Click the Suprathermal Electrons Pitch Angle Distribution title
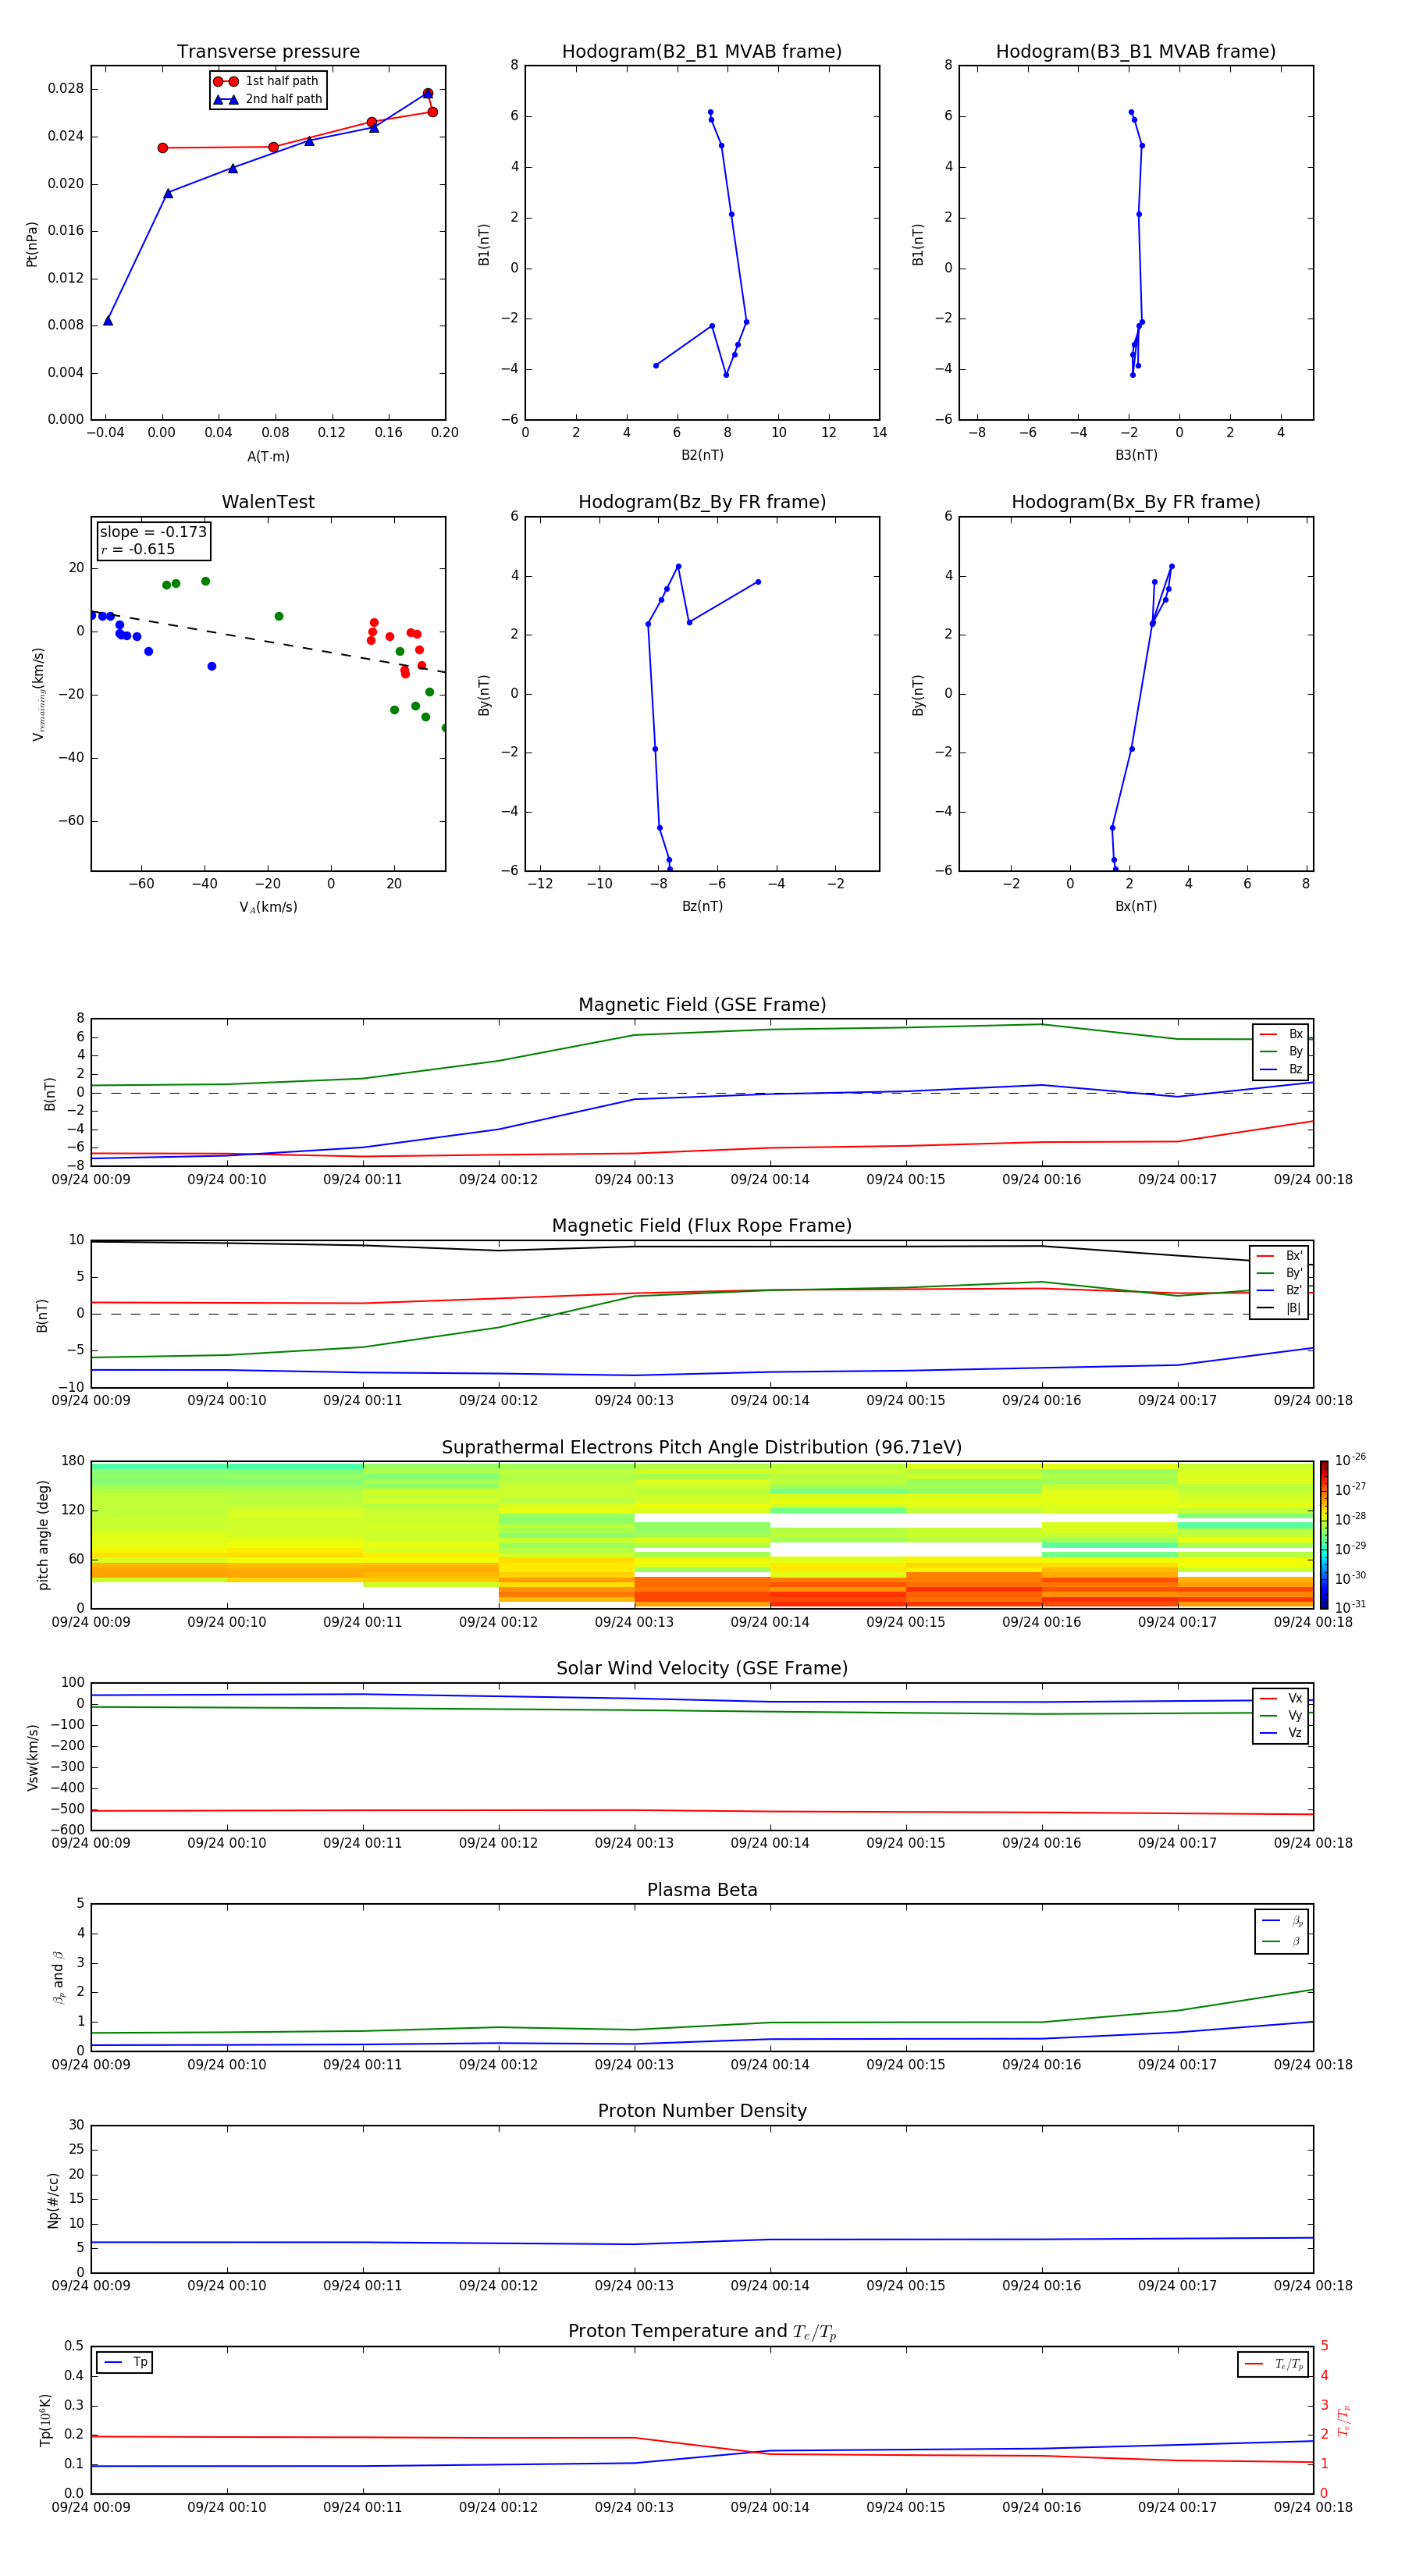The width and height of the screenshot is (1405, 2576). pos(702,1448)
